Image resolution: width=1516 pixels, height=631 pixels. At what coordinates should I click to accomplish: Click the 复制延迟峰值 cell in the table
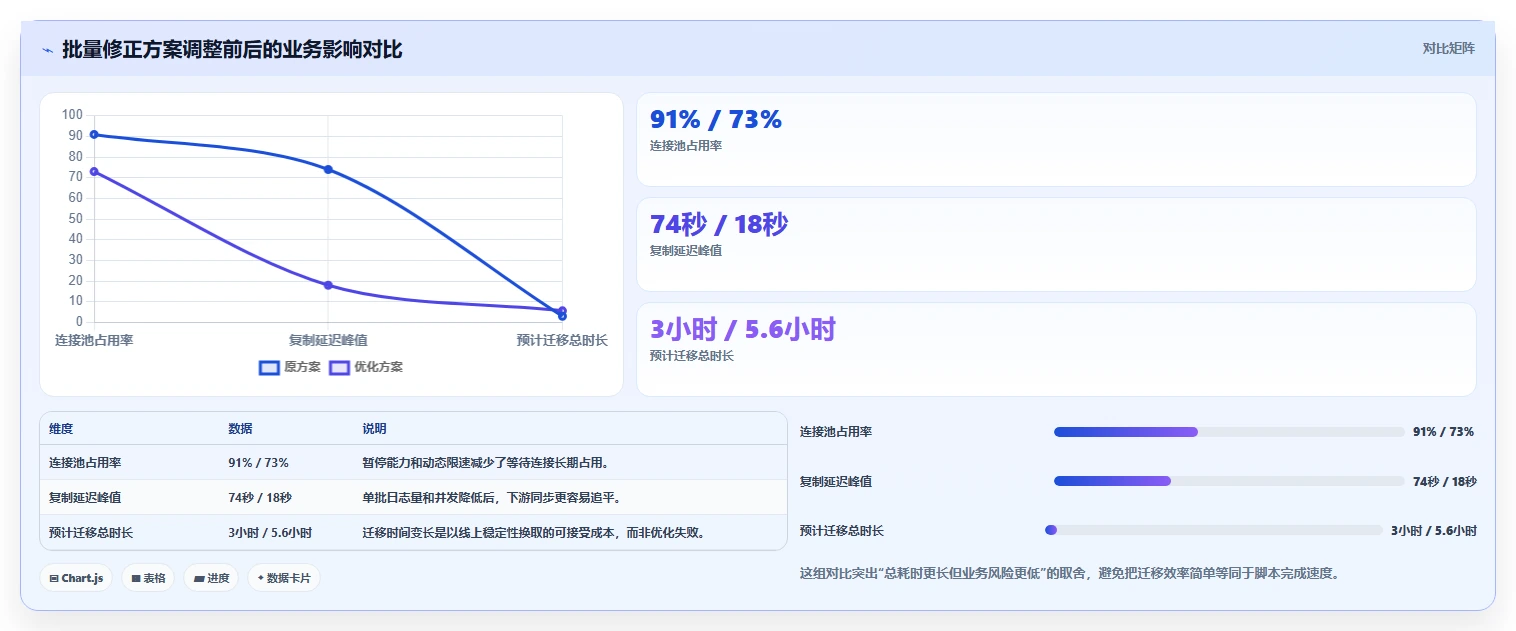click(x=85, y=497)
